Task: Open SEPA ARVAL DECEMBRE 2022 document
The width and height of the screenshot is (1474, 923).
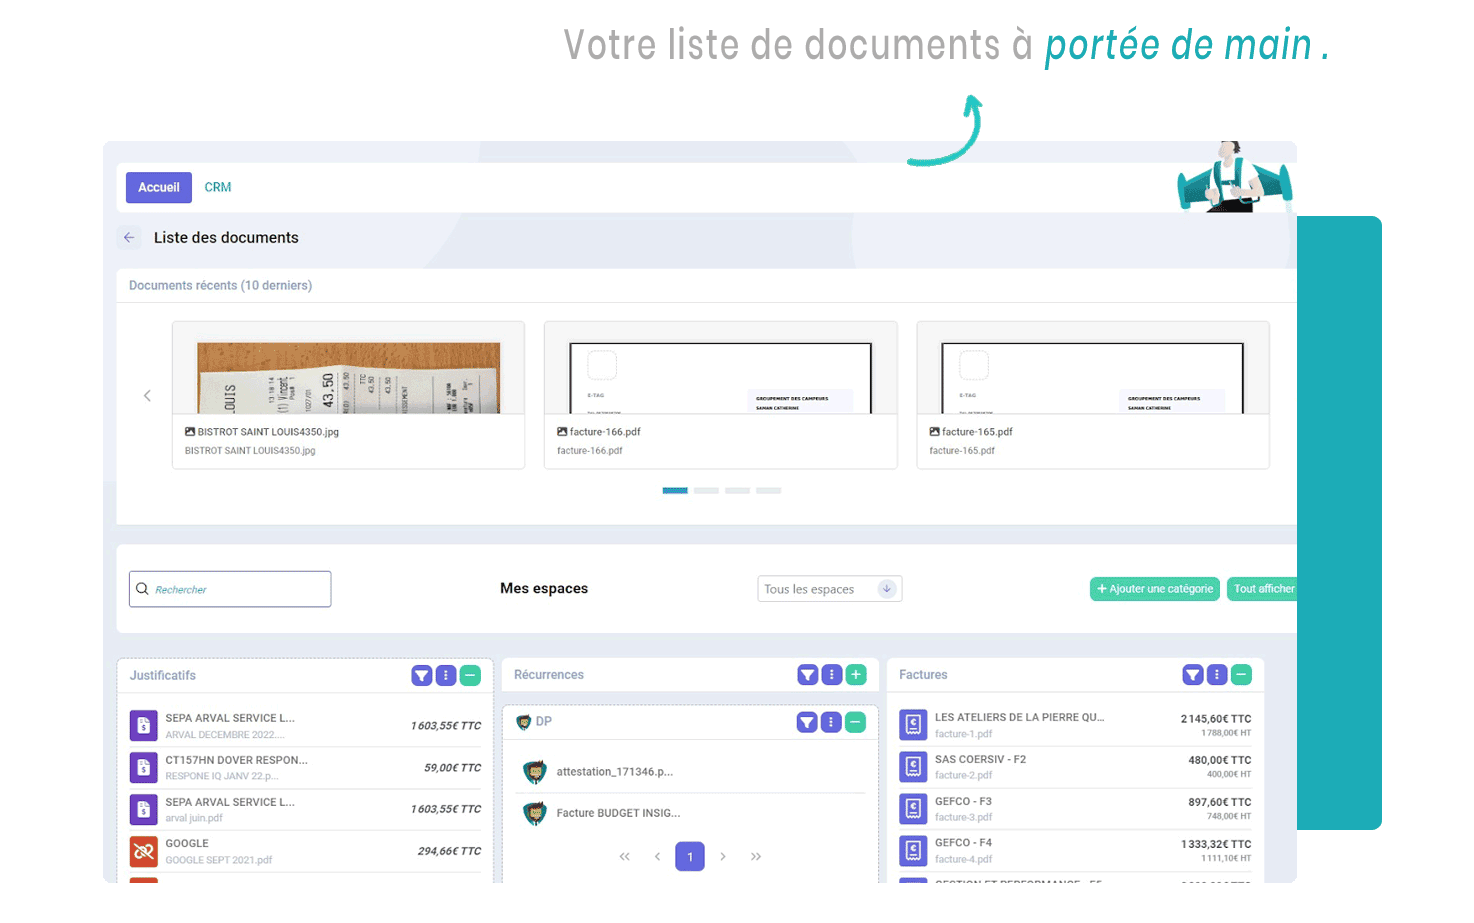Action: pos(305,726)
